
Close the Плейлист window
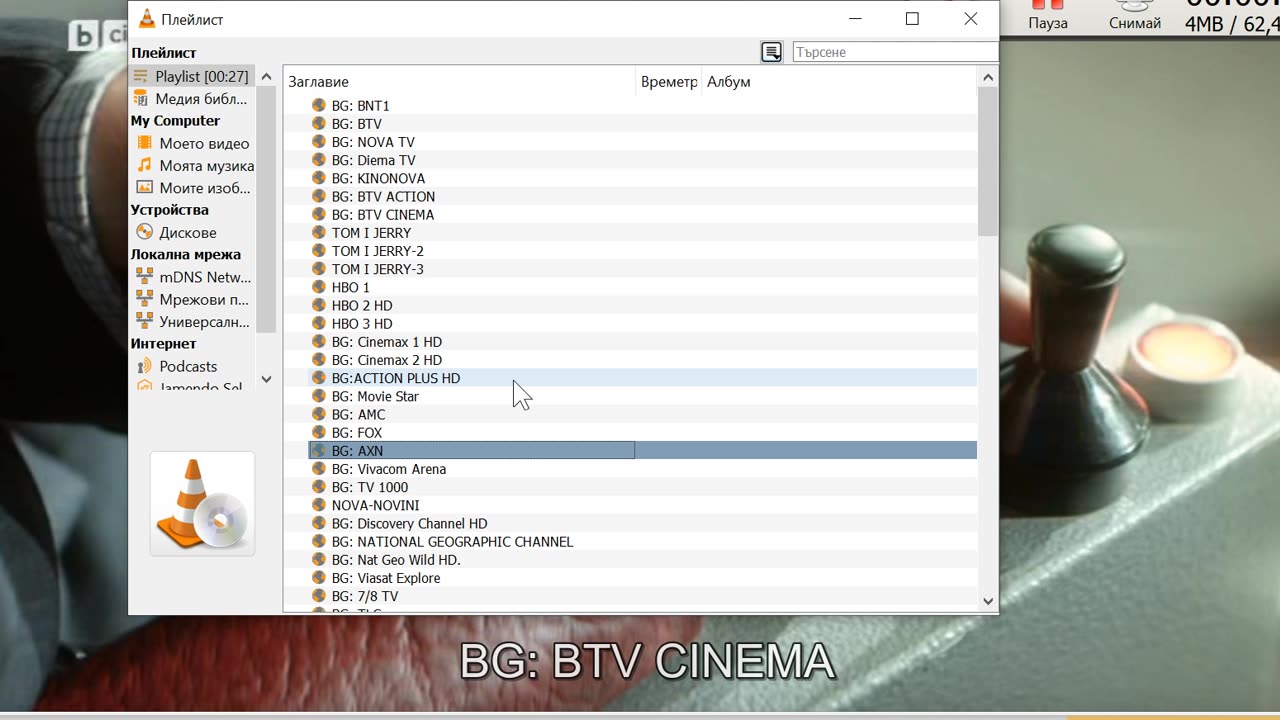[970, 19]
